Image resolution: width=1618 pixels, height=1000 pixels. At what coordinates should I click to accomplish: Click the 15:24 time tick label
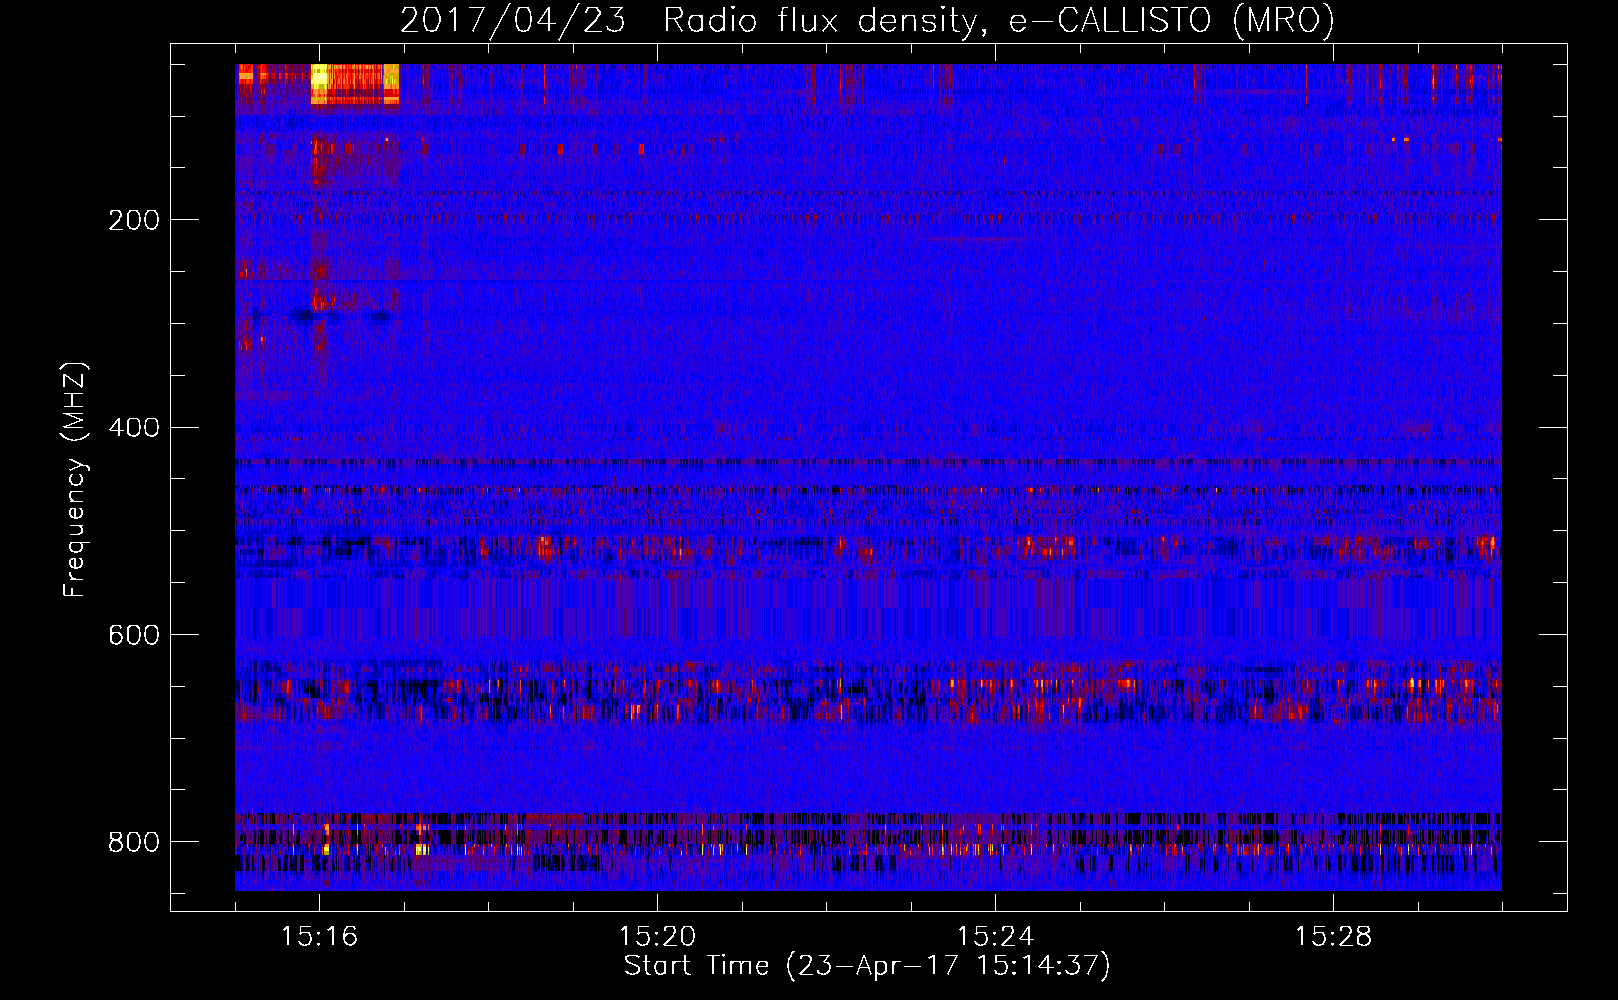point(995,937)
